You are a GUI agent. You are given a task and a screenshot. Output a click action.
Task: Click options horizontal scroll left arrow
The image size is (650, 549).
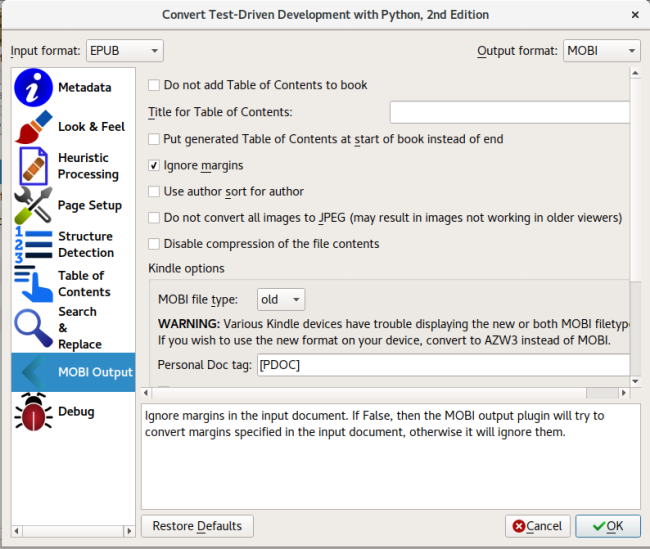click(146, 393)
